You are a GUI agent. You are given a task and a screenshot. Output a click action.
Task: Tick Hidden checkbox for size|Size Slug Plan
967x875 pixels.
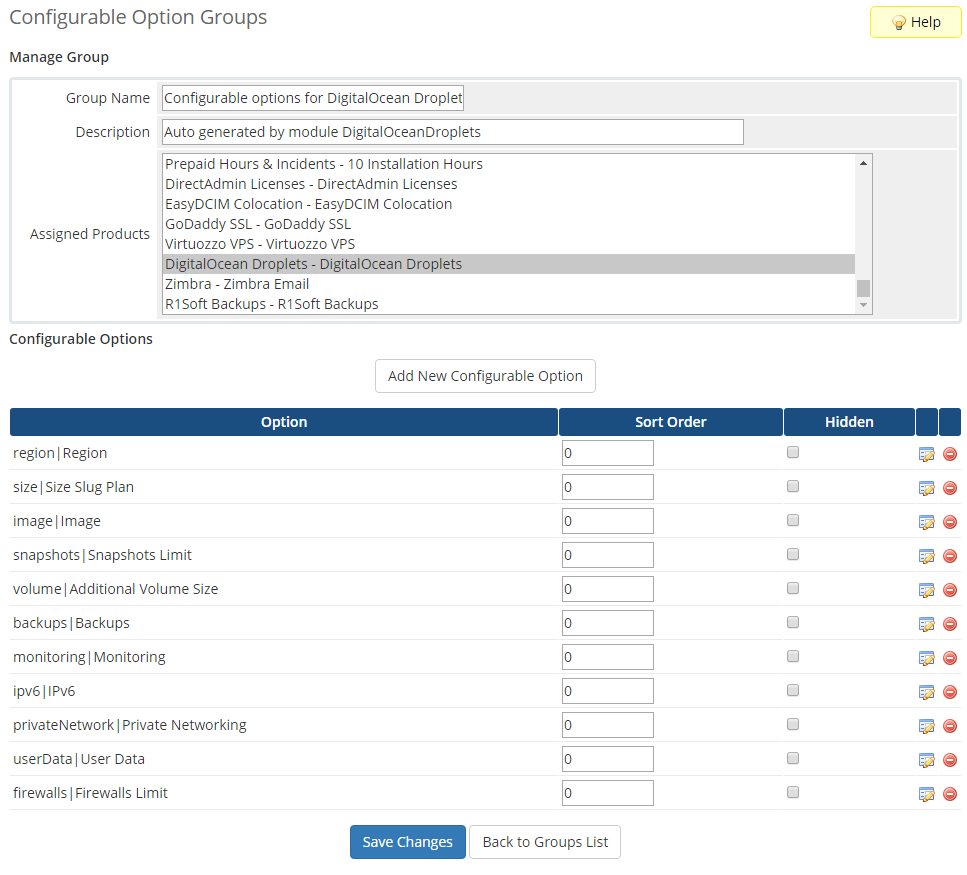[793, 486]
